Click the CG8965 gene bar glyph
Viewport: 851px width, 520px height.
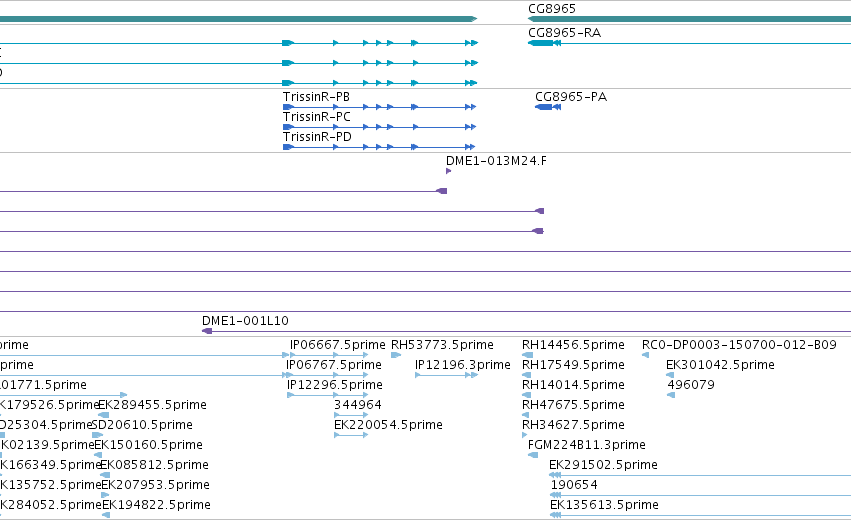[x=689, y=19]
